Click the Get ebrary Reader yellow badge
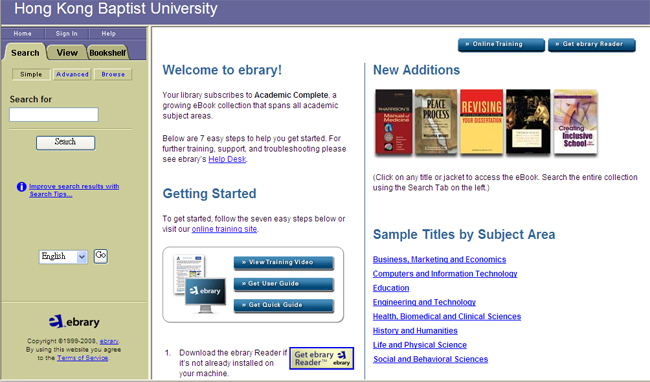650x382 pixels. (321, 358)
